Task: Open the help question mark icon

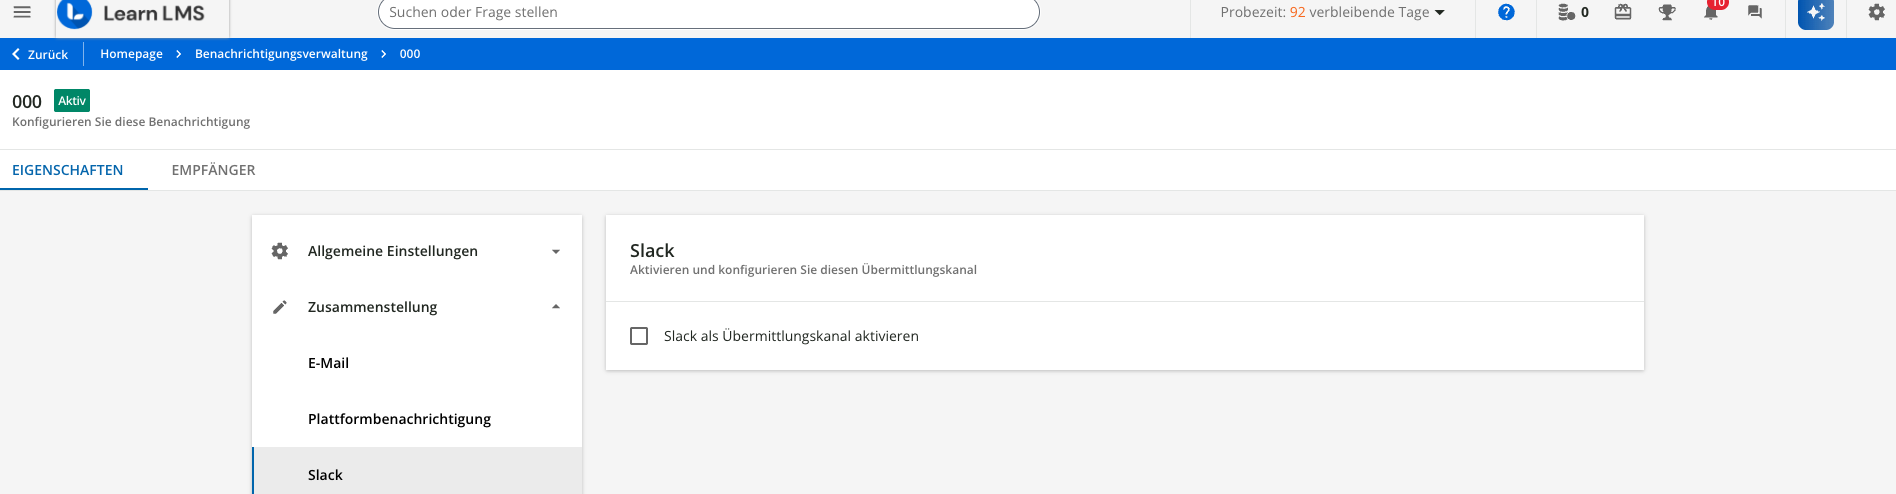Action: coord(1506,13)
